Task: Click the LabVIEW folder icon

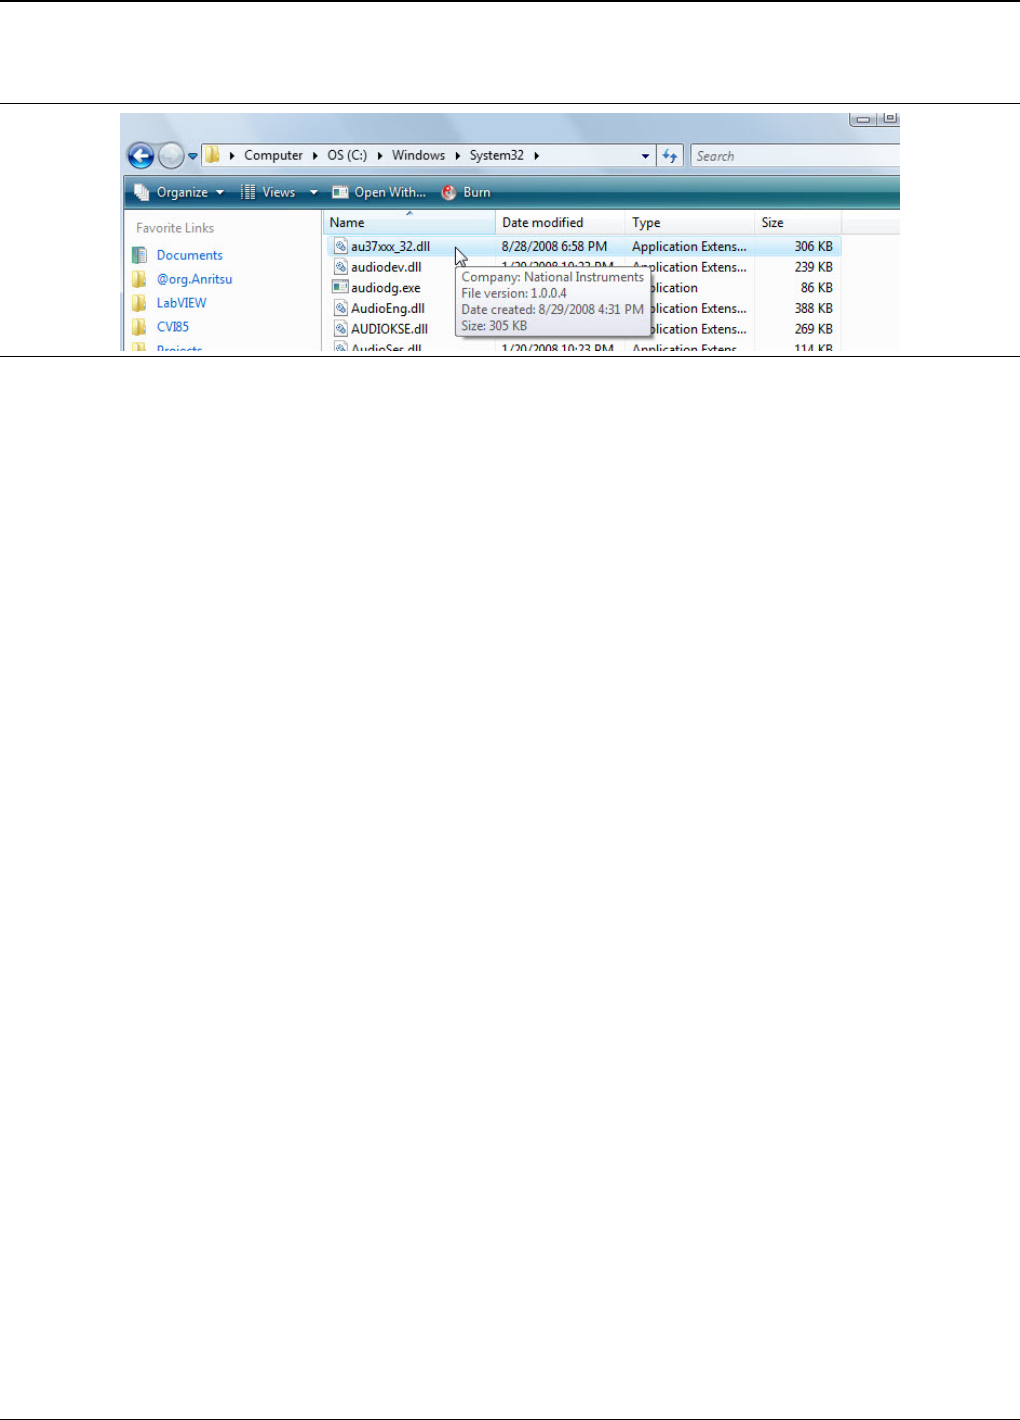Action: (x=140, y=303)
